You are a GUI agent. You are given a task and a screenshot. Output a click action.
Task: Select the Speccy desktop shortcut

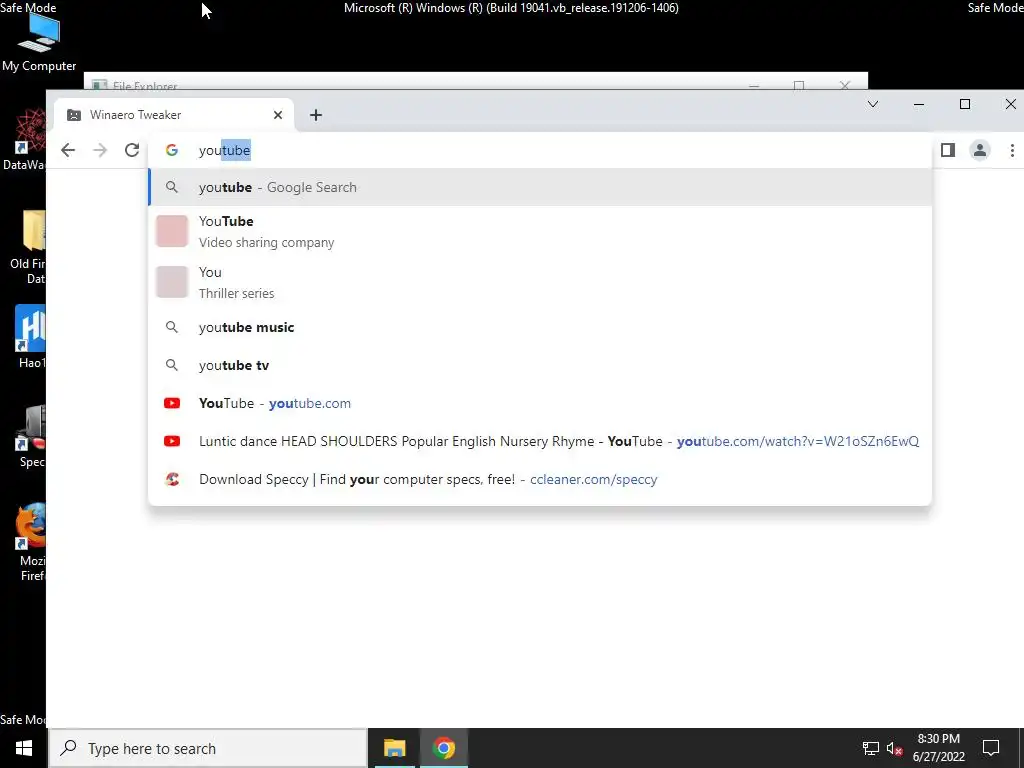(x=31, y=436)
